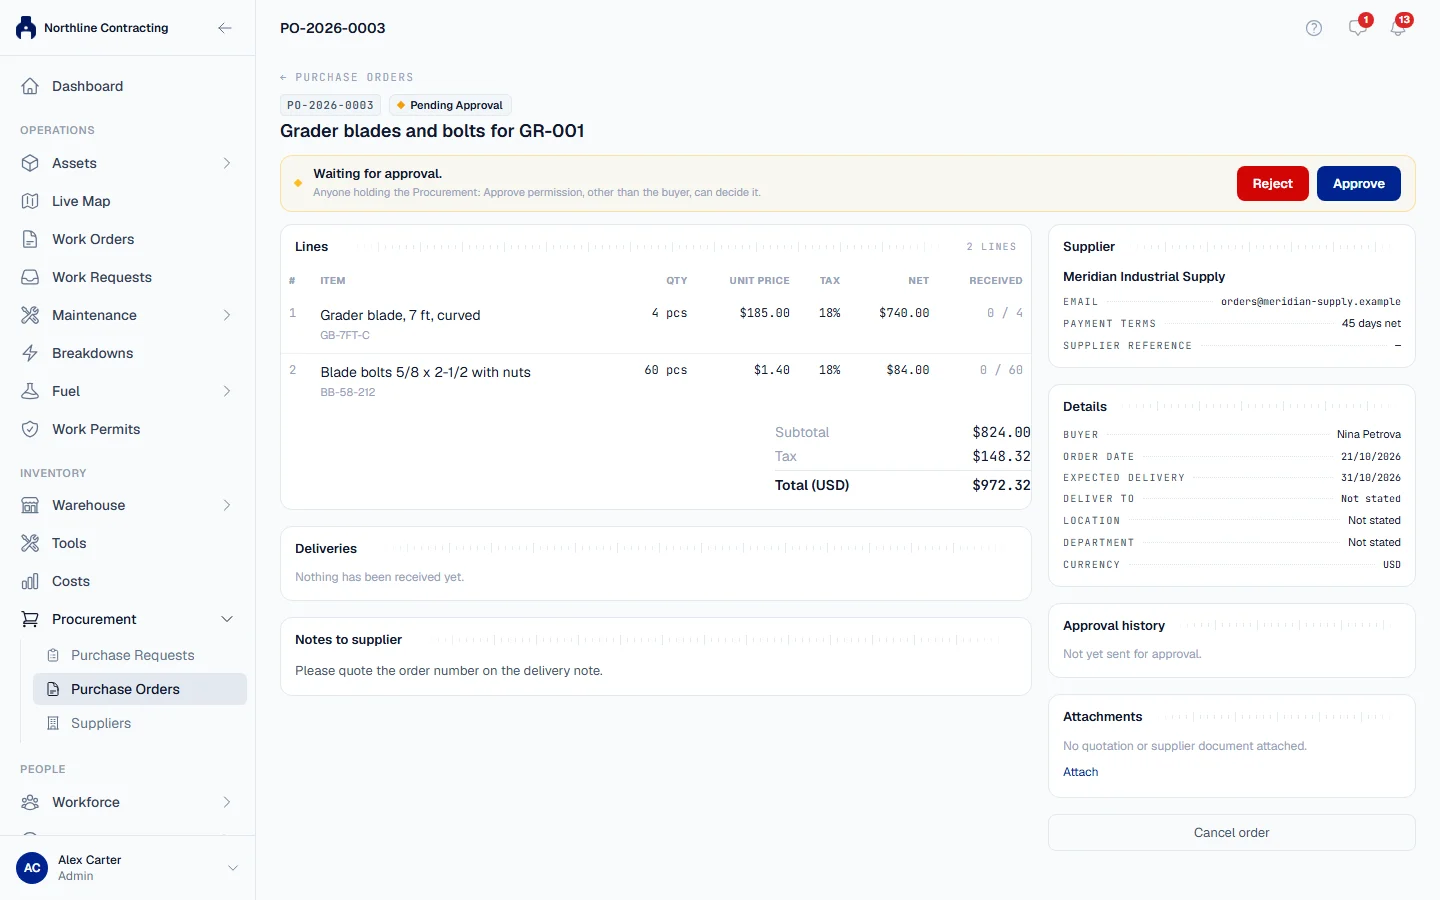The width and height of the screenshot is (1440, 900).
Task: Click the Work Requests inbox icon
Action: pos(30,277)
